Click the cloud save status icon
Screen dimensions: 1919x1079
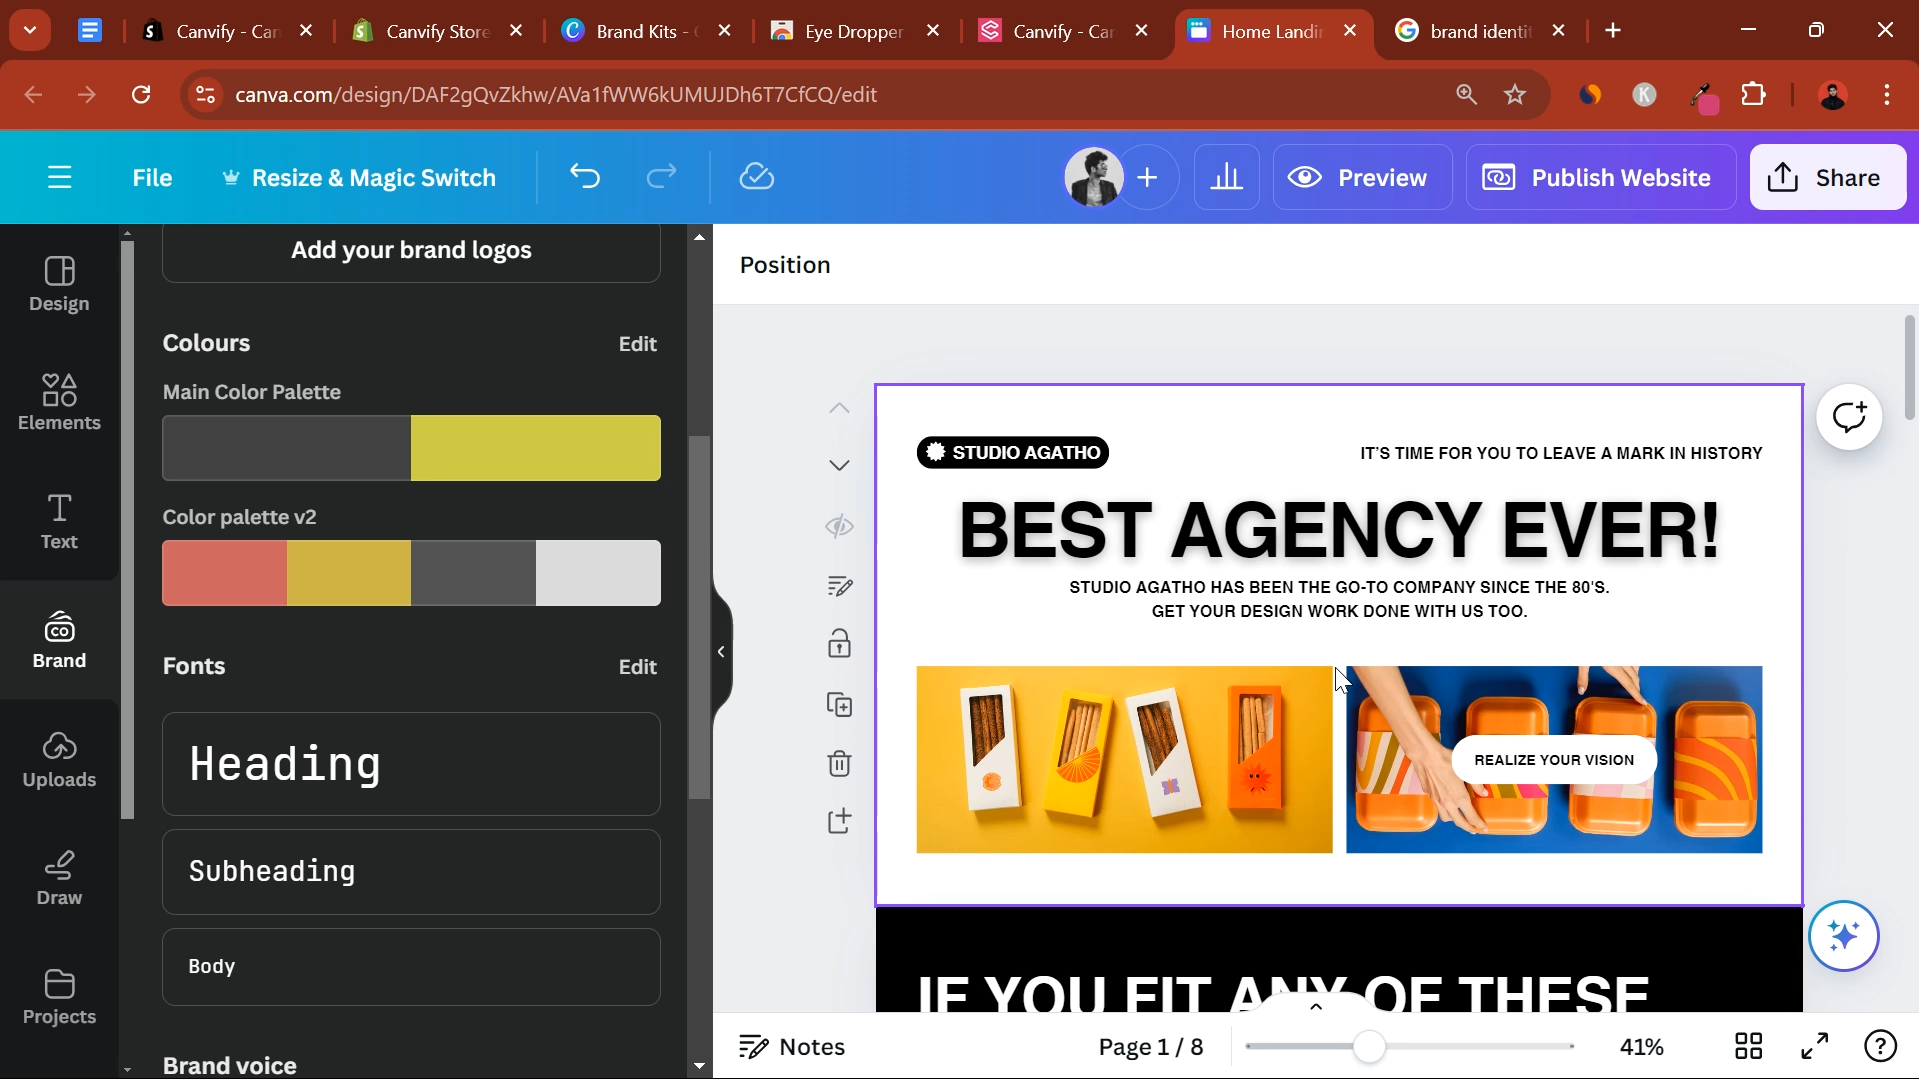click(x=756, y=177)
